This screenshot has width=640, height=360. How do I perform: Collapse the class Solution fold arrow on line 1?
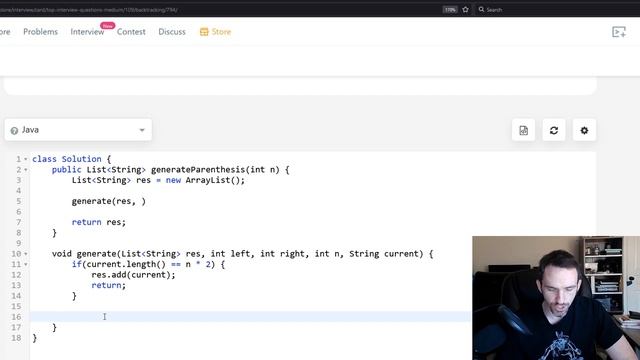pyautogui.click(x=26, y=159)
